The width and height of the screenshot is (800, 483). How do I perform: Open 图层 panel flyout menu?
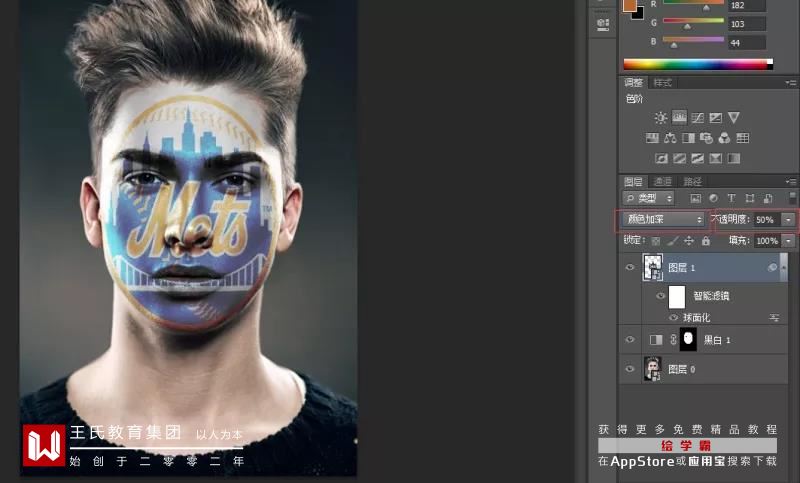coord(791,182)
